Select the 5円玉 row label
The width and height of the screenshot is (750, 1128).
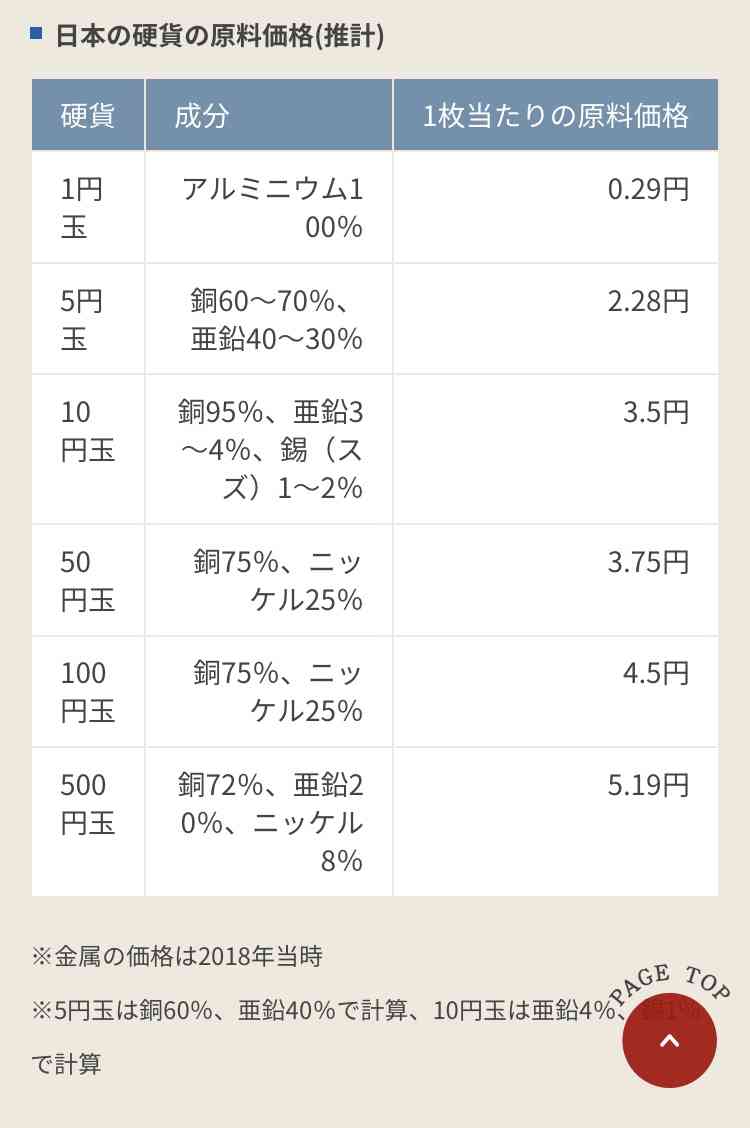81,319
